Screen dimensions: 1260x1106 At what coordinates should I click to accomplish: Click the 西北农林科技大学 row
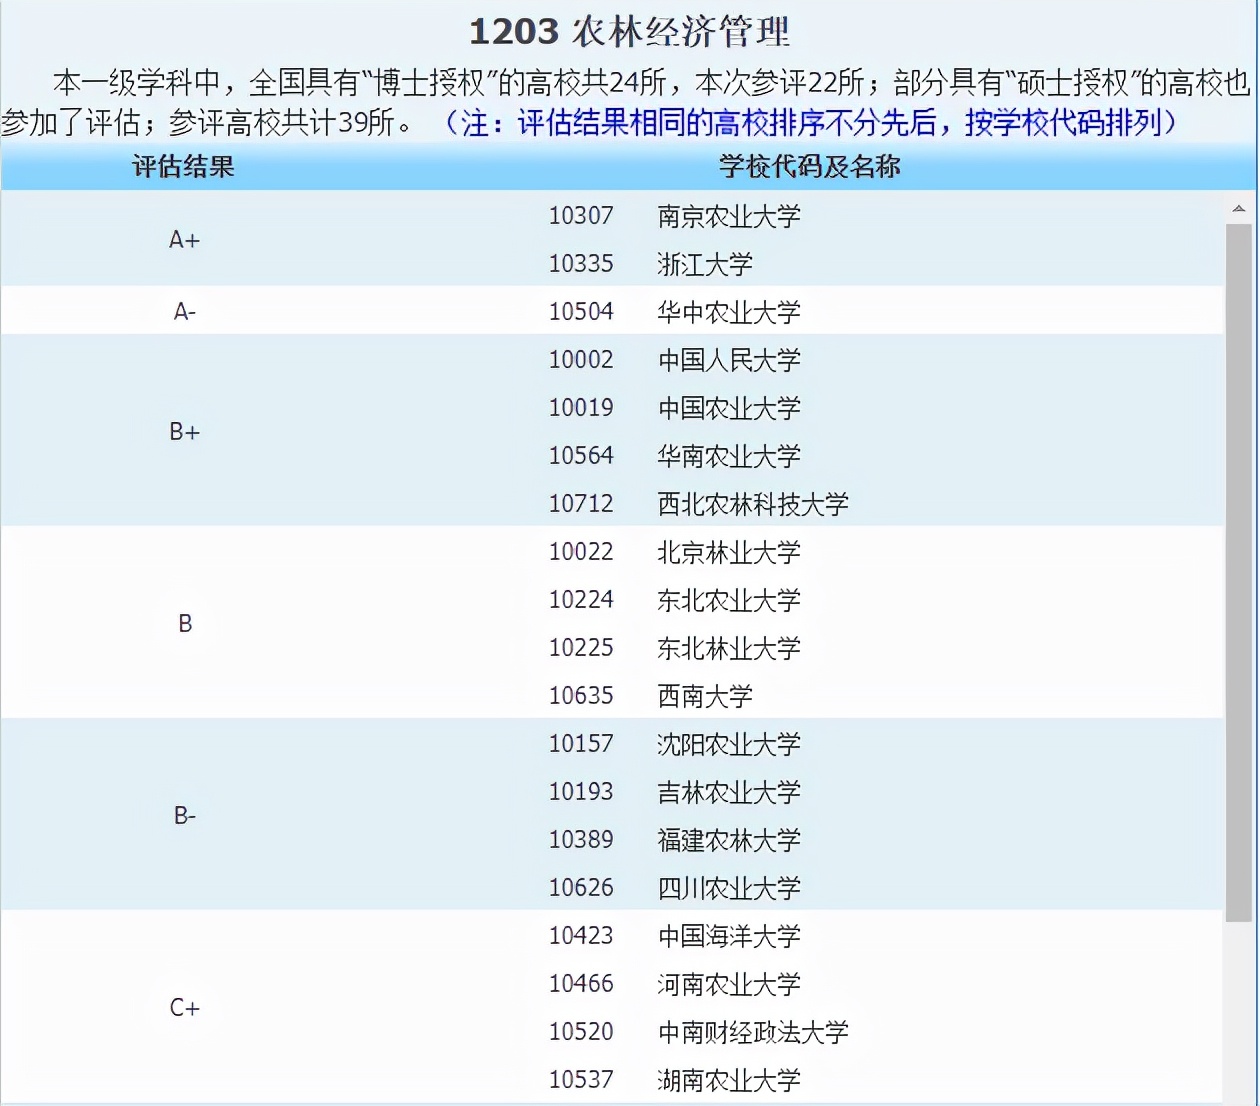point(752,504)
